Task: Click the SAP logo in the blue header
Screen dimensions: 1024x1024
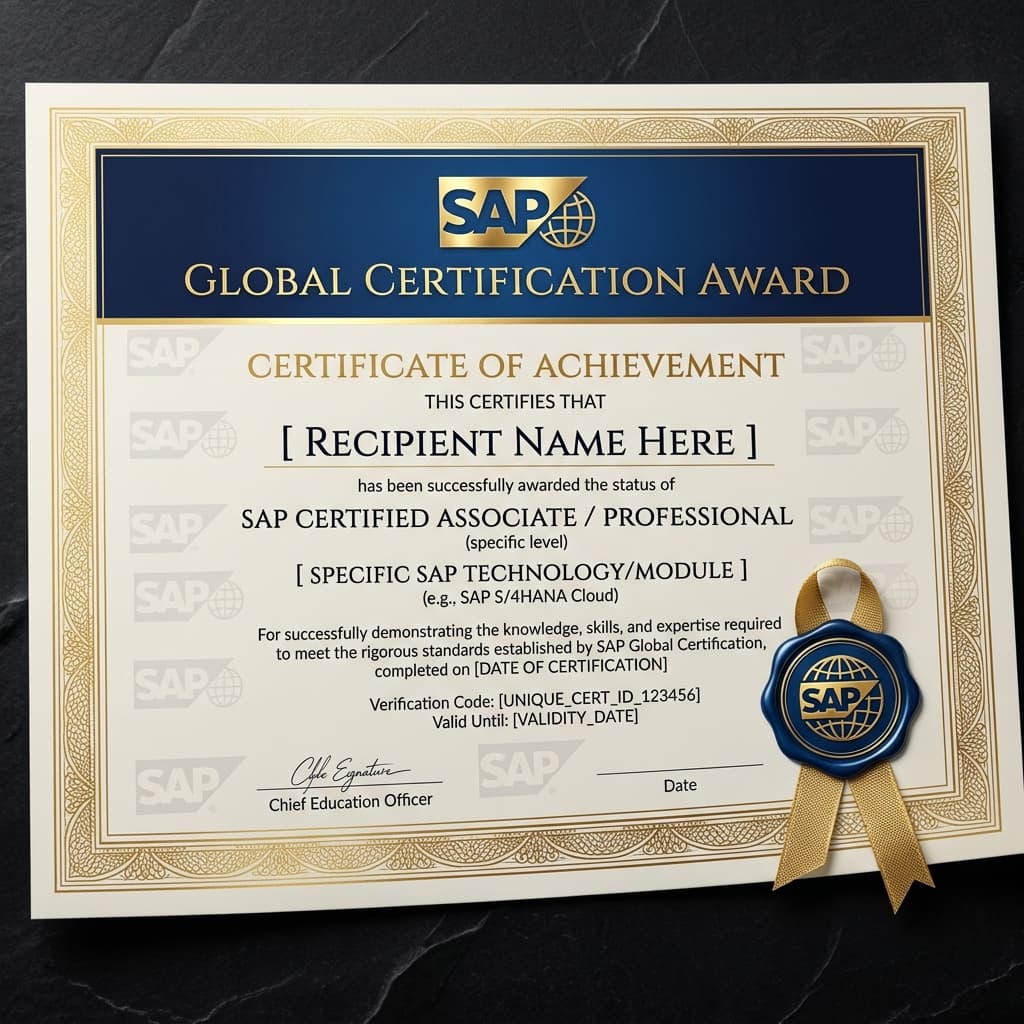Action: [x=517, y=212]
